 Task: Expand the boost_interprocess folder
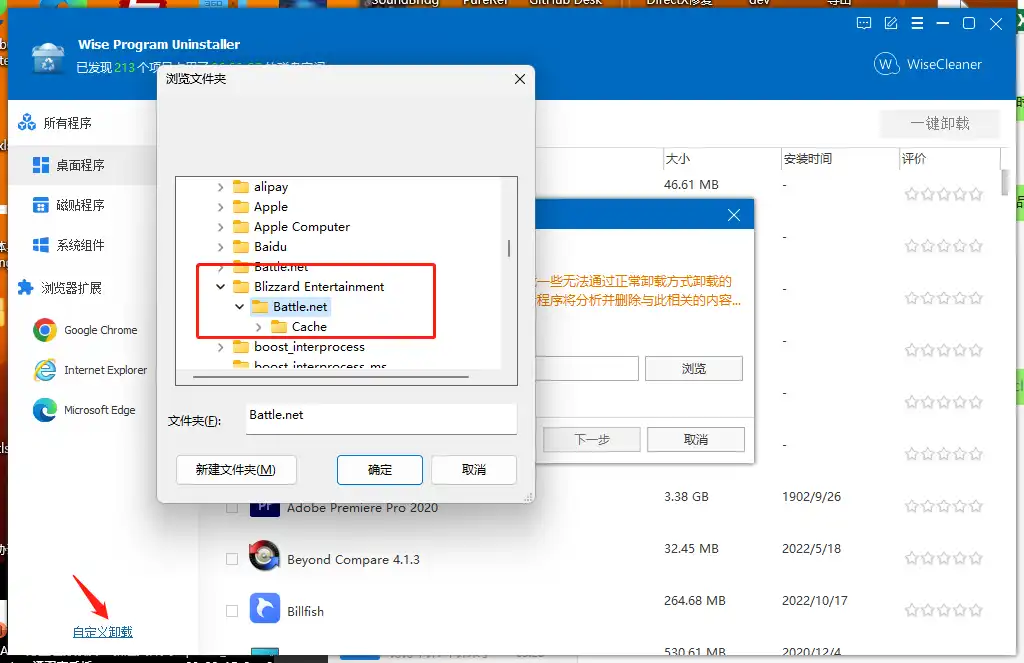221,347
